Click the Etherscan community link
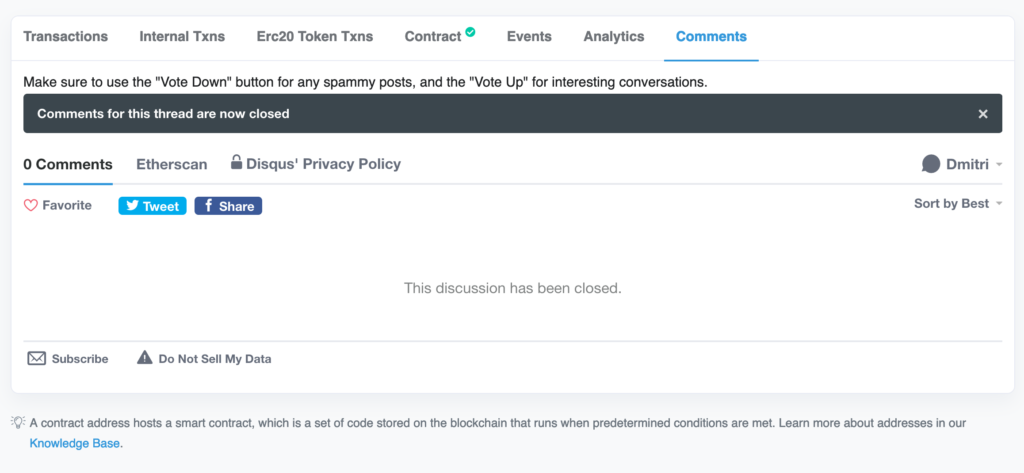Viewport: 1024px width, 473px height. point(171,164)
